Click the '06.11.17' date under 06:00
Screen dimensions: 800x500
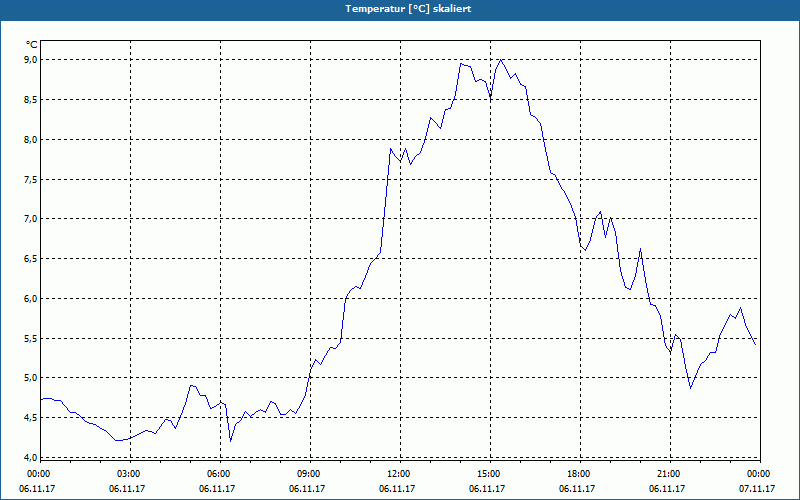pos(217,488)
